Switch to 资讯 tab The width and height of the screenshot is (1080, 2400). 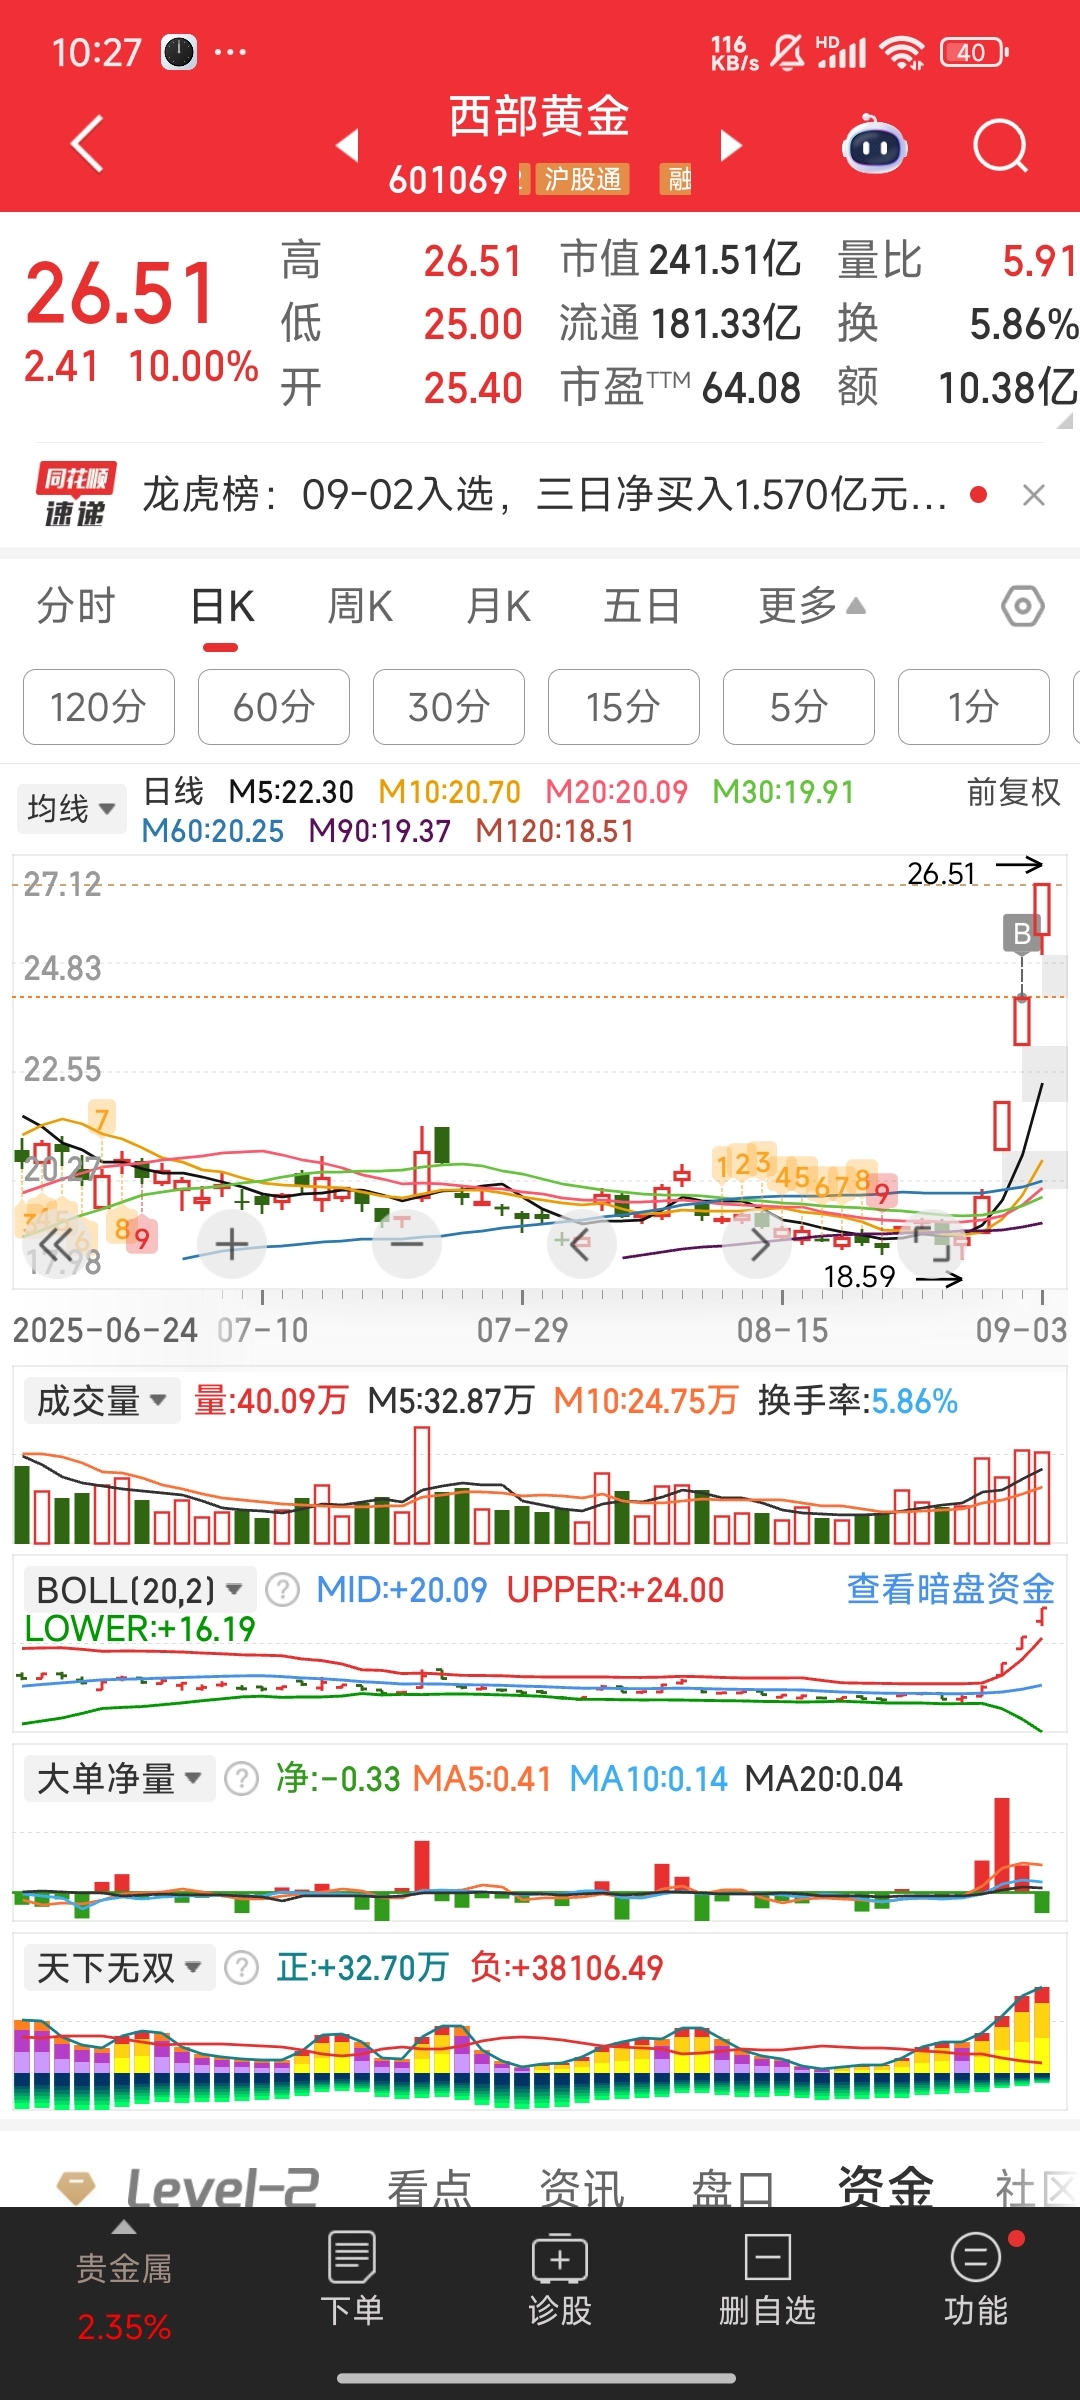(581, 2188)
